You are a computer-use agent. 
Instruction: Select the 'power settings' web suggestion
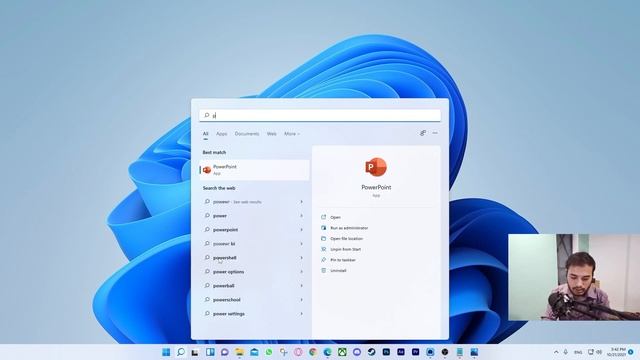tap(254, 314)
